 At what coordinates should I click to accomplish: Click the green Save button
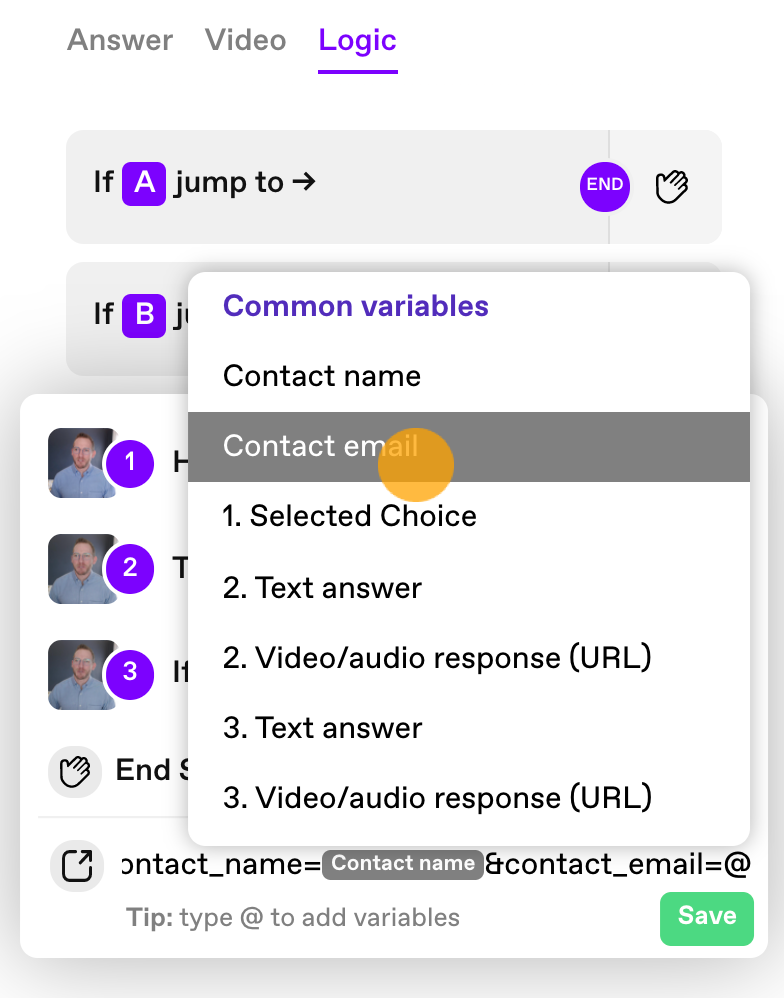coord(706,918)
